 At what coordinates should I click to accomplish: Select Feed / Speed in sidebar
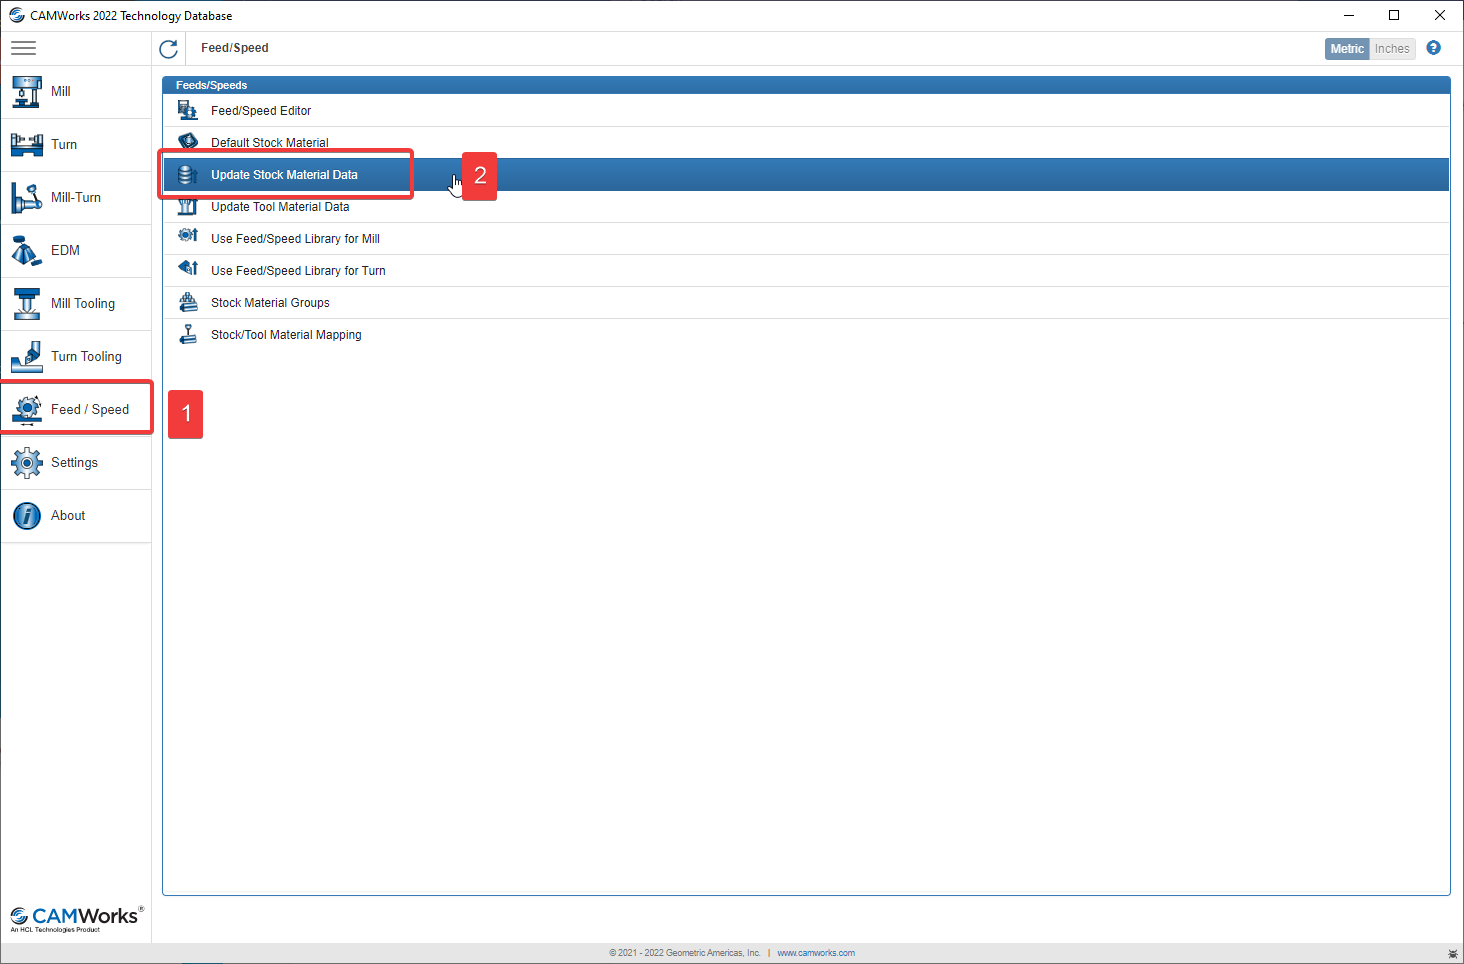[76, 410]
